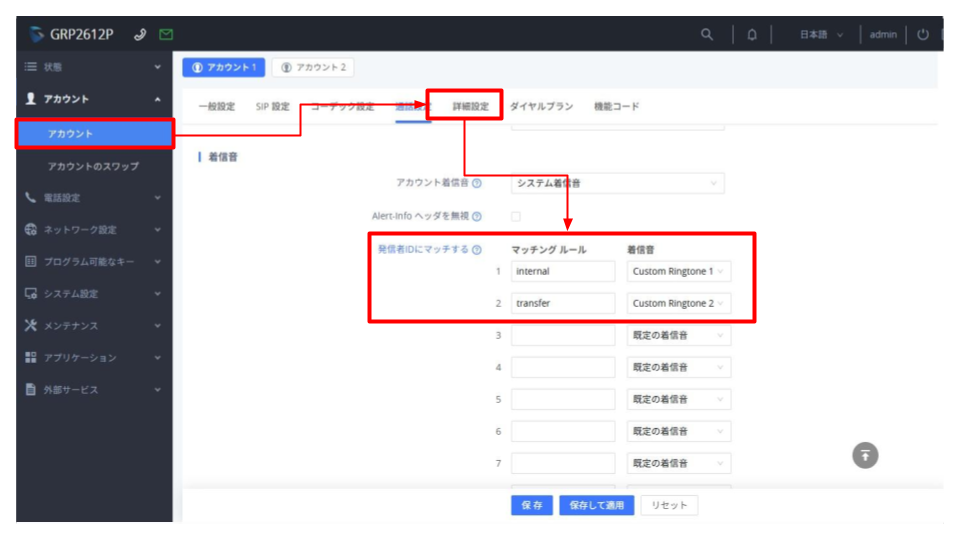Open the notification bell icon
Image resolution: width=960 pixels, height=540 pixels.
(x=752, y=34)
